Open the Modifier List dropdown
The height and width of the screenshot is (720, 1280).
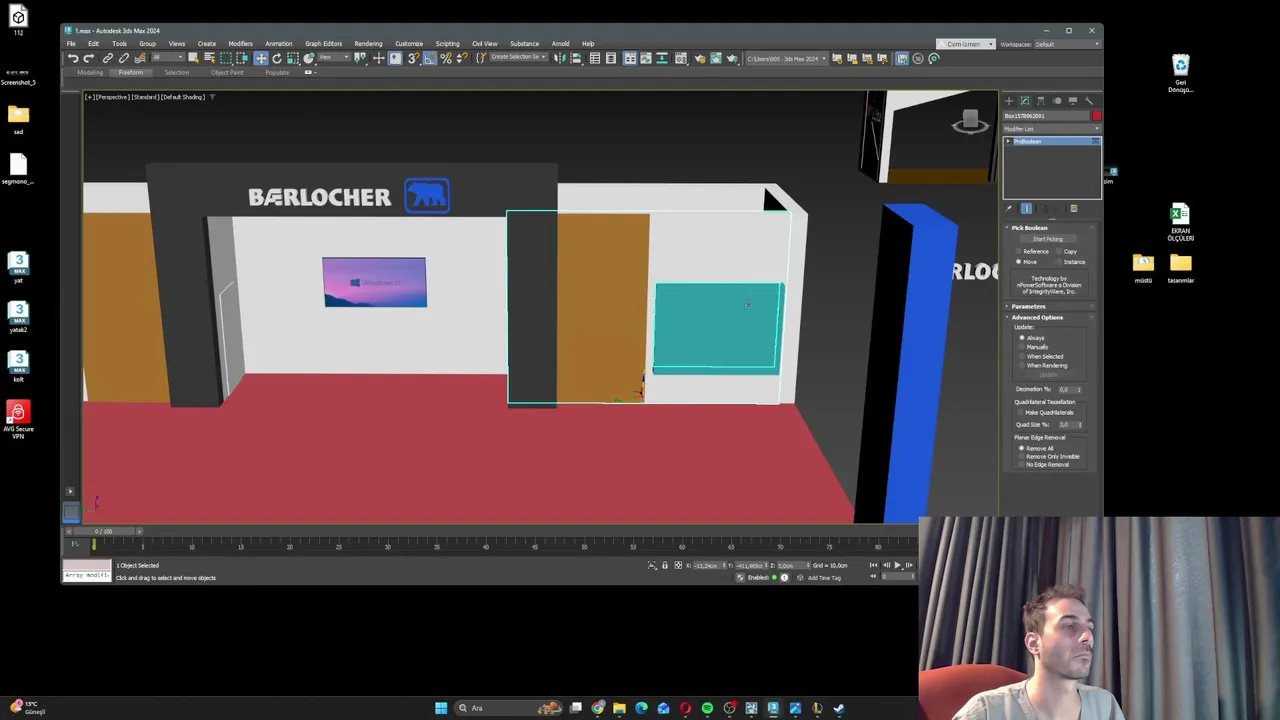pyautogui.click(x=1051, y=129)
